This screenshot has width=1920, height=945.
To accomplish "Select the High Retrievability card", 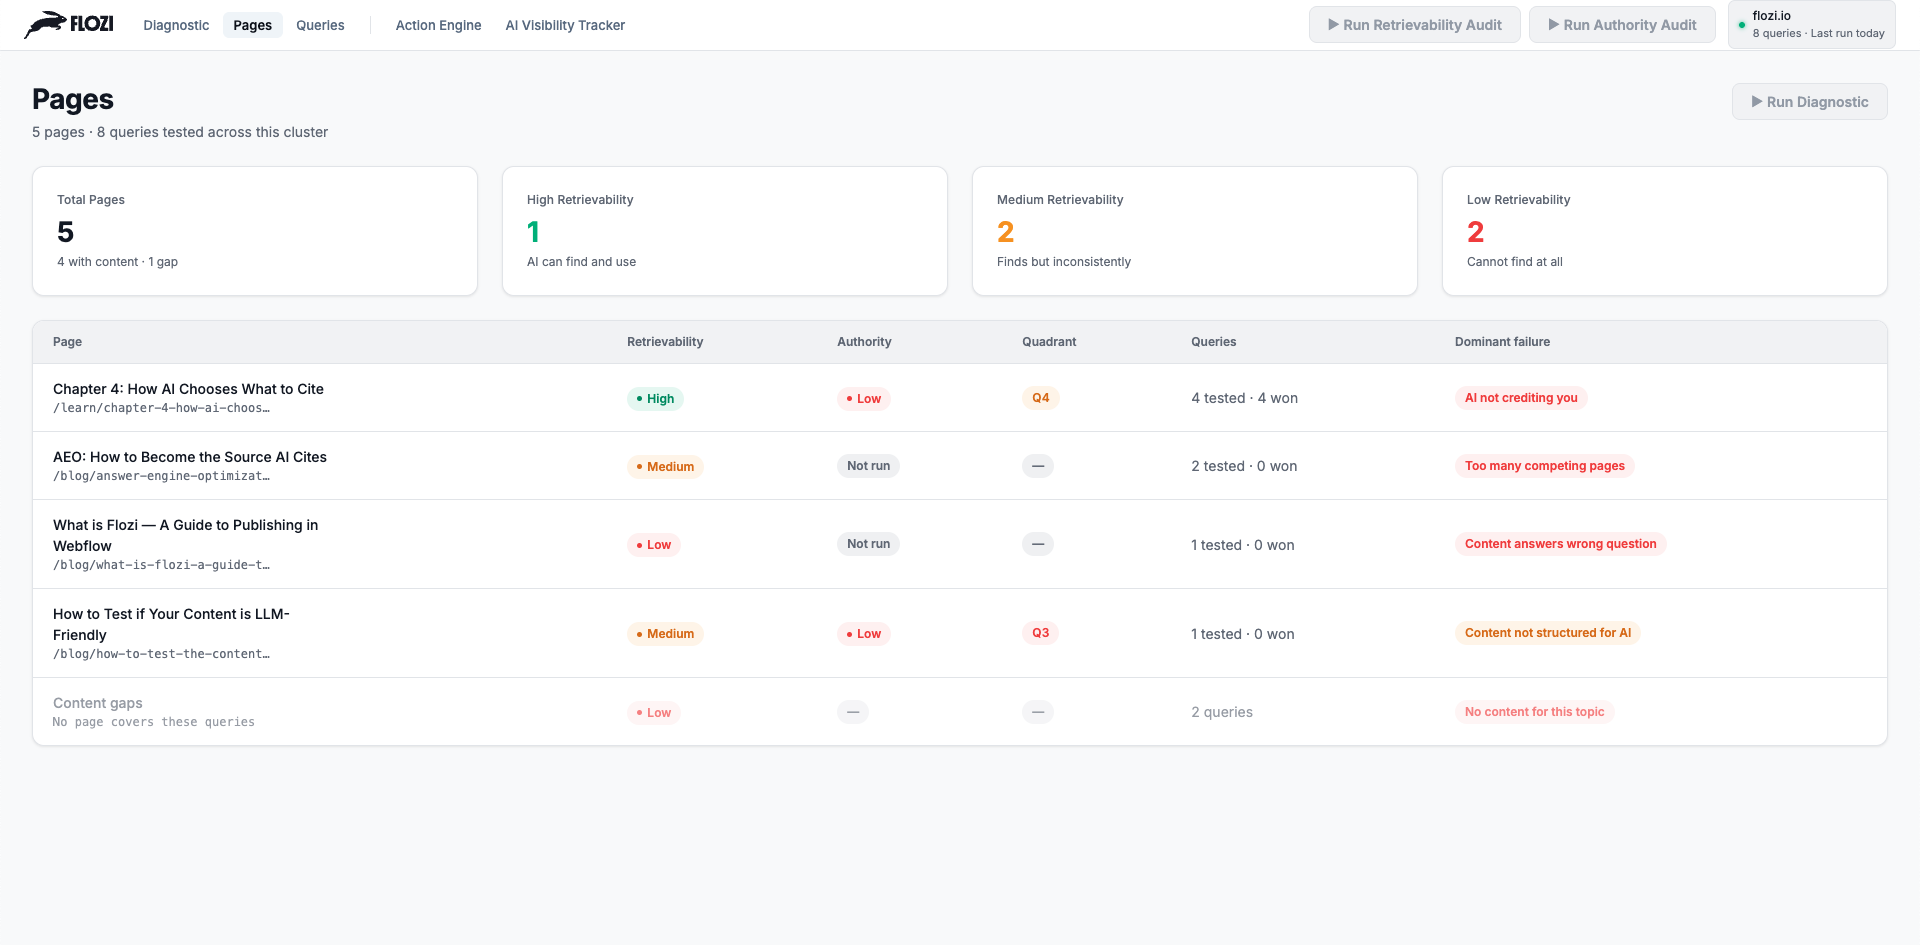I will (725, 231).
